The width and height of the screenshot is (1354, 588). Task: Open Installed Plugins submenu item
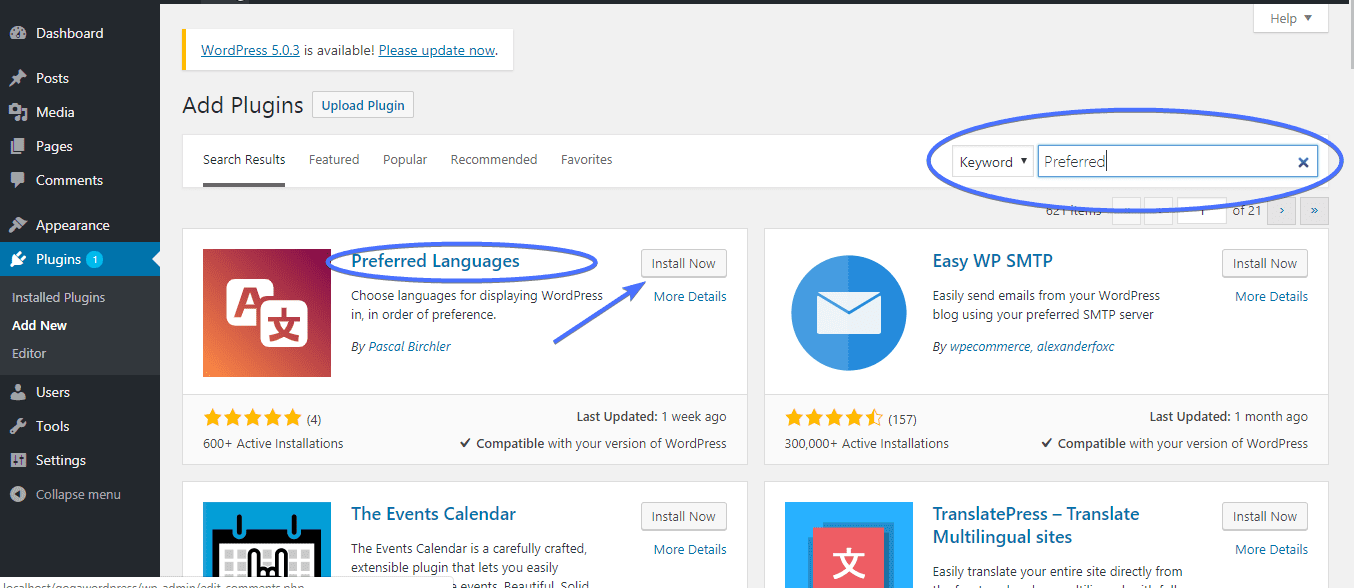(59, 297)
